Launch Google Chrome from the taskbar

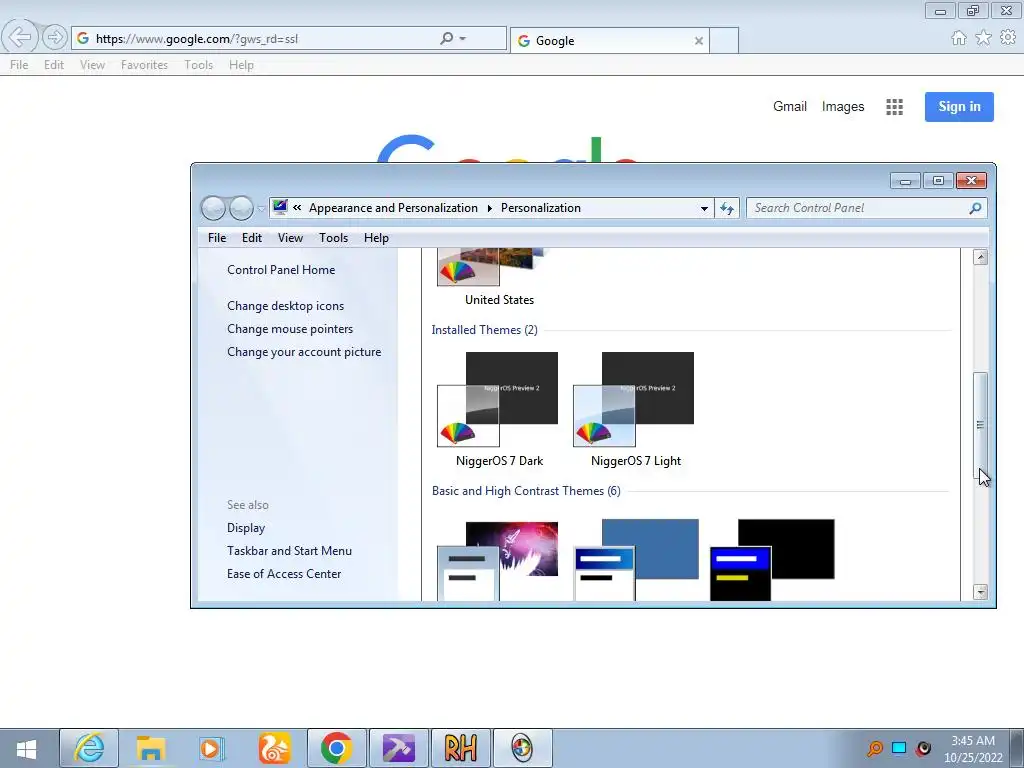click(x=336, y=748)
